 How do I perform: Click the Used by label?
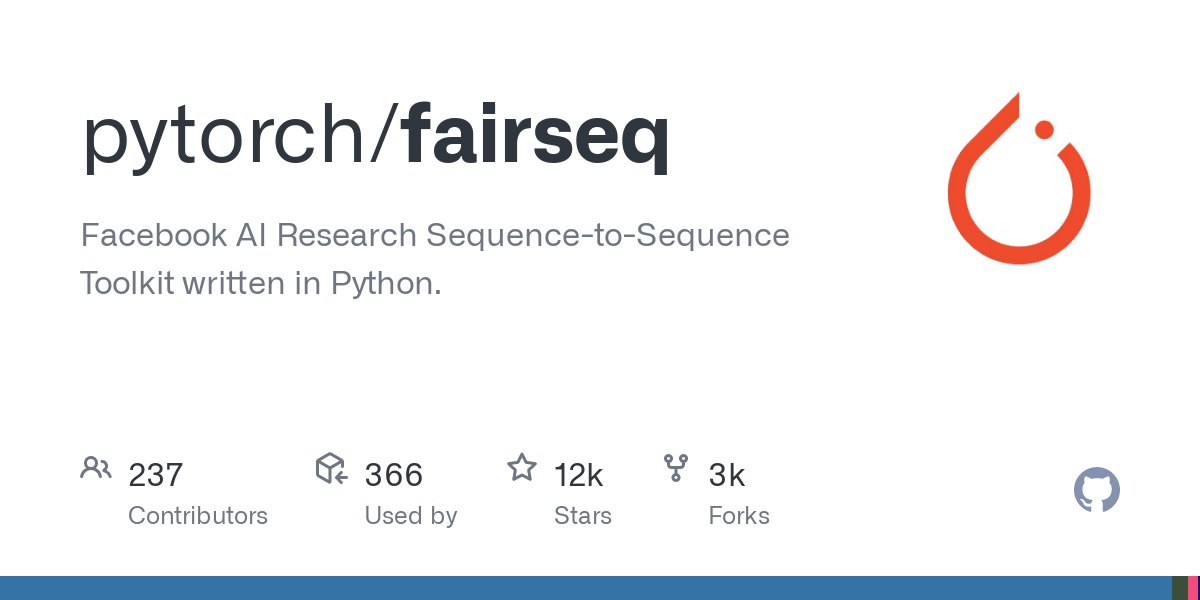[x=411, y=516]
